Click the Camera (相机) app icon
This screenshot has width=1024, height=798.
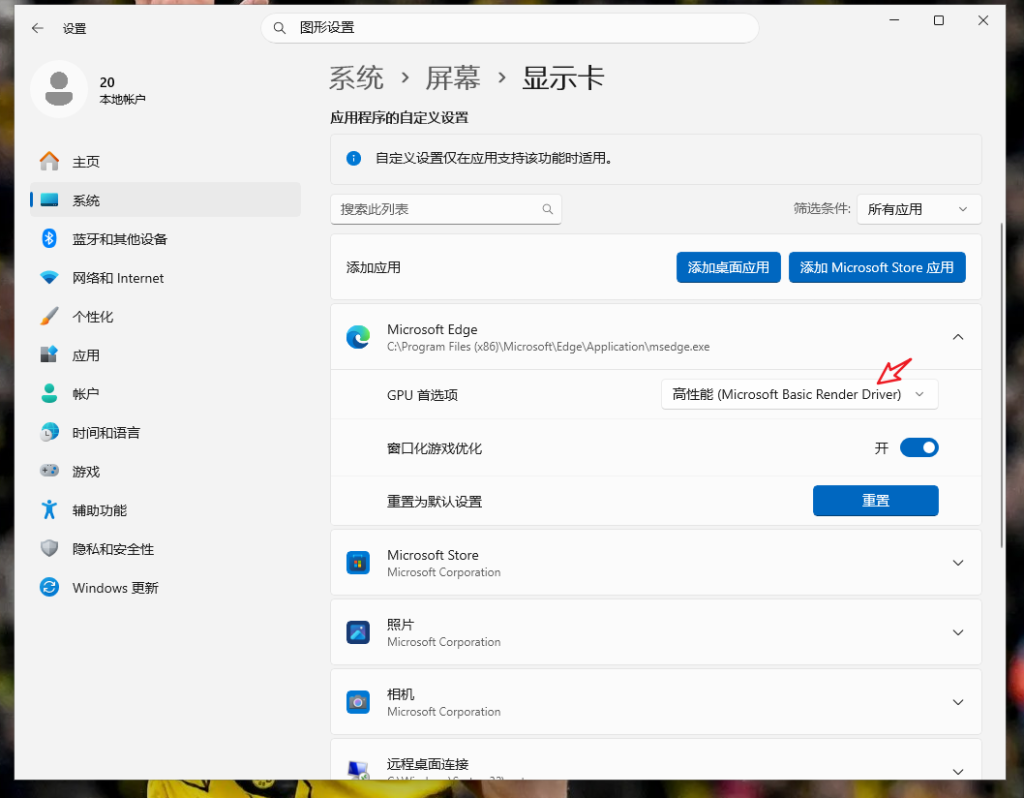click(358, 702)
